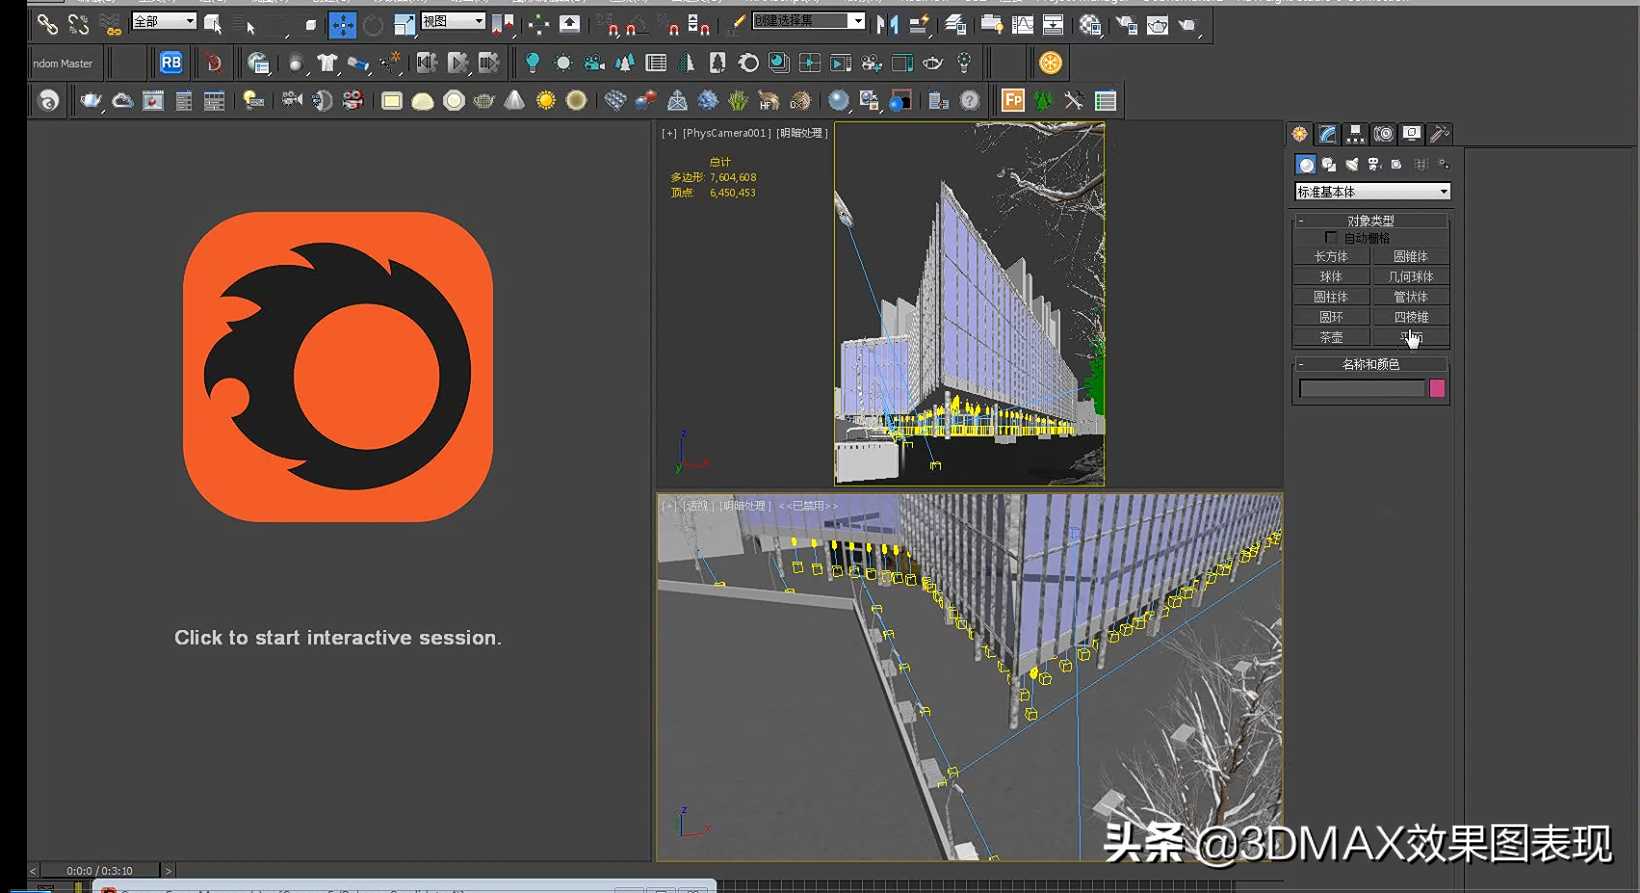Click the 圆环 Torus button
This screenshot has width=1640, height=893.
1331,317
